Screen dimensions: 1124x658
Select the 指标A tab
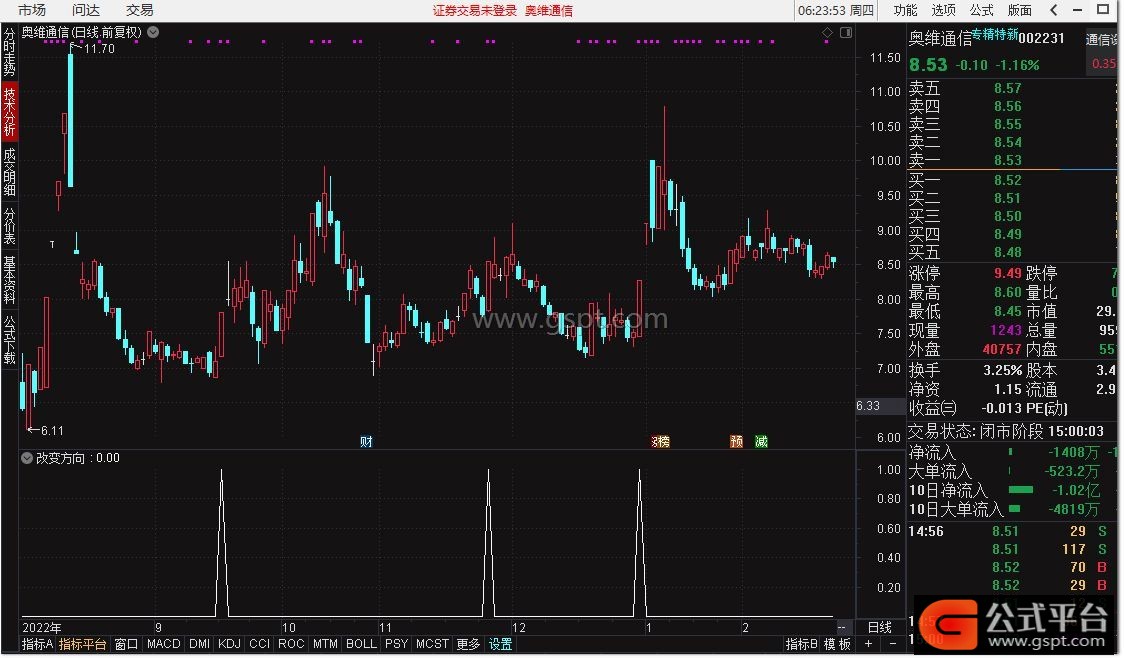[x=37, y=644]
